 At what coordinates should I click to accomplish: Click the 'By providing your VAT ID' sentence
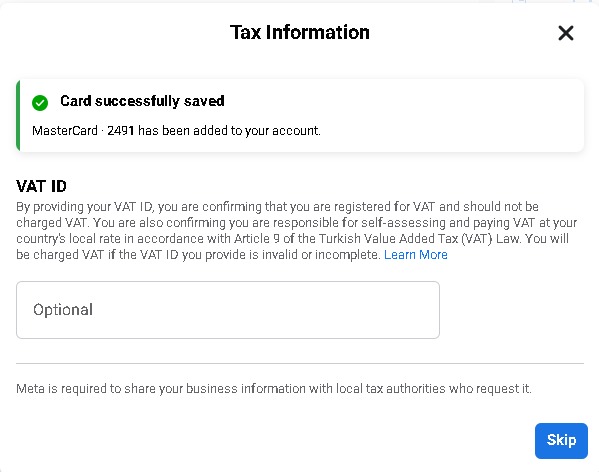coord(84,207)
